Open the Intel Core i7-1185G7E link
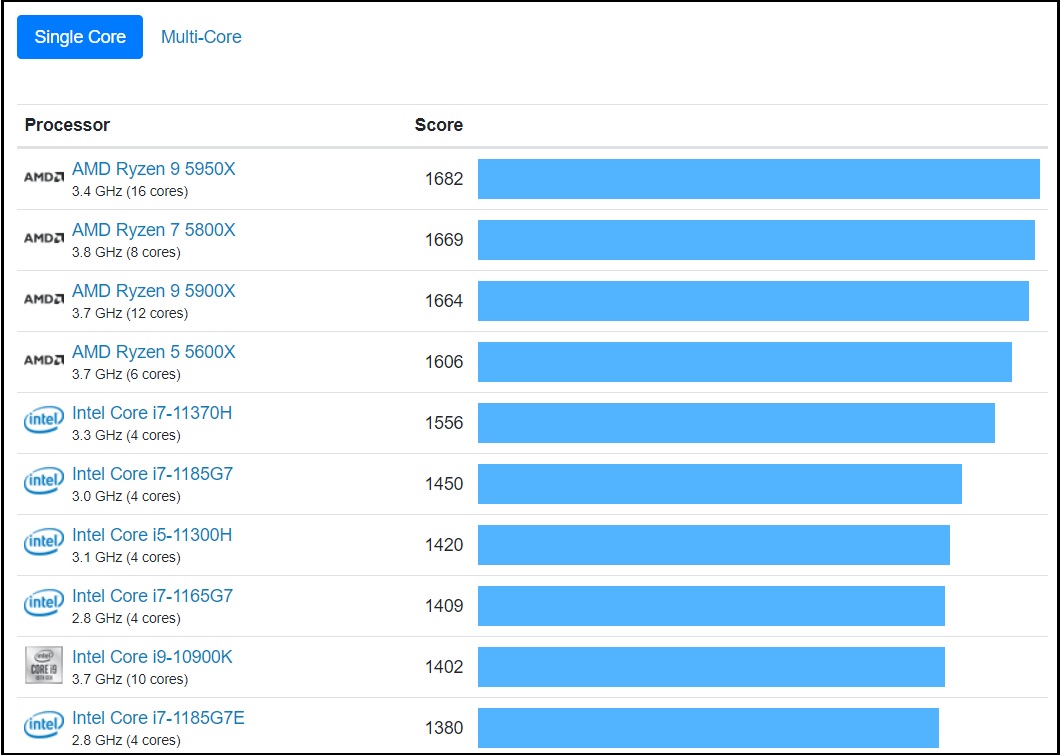 pyautogui.click(x=158, y=717)
